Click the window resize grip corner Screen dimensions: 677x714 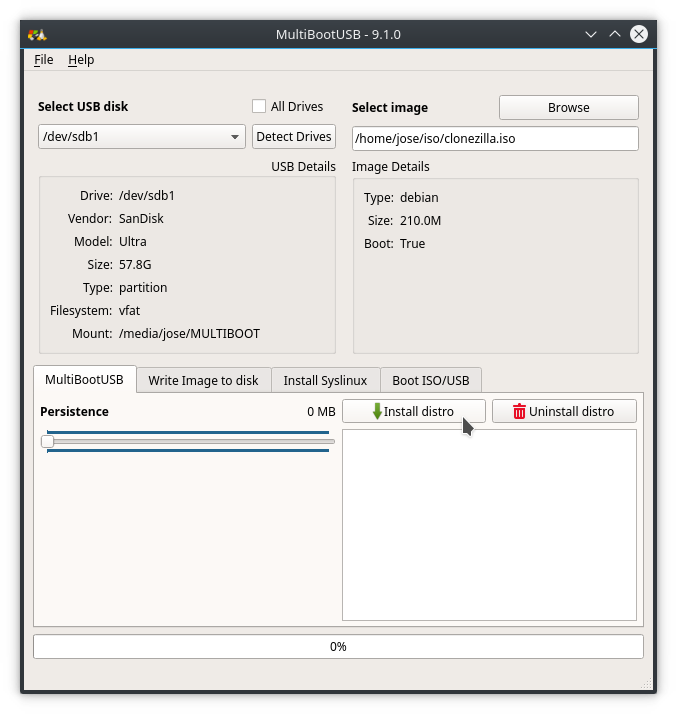646,683
